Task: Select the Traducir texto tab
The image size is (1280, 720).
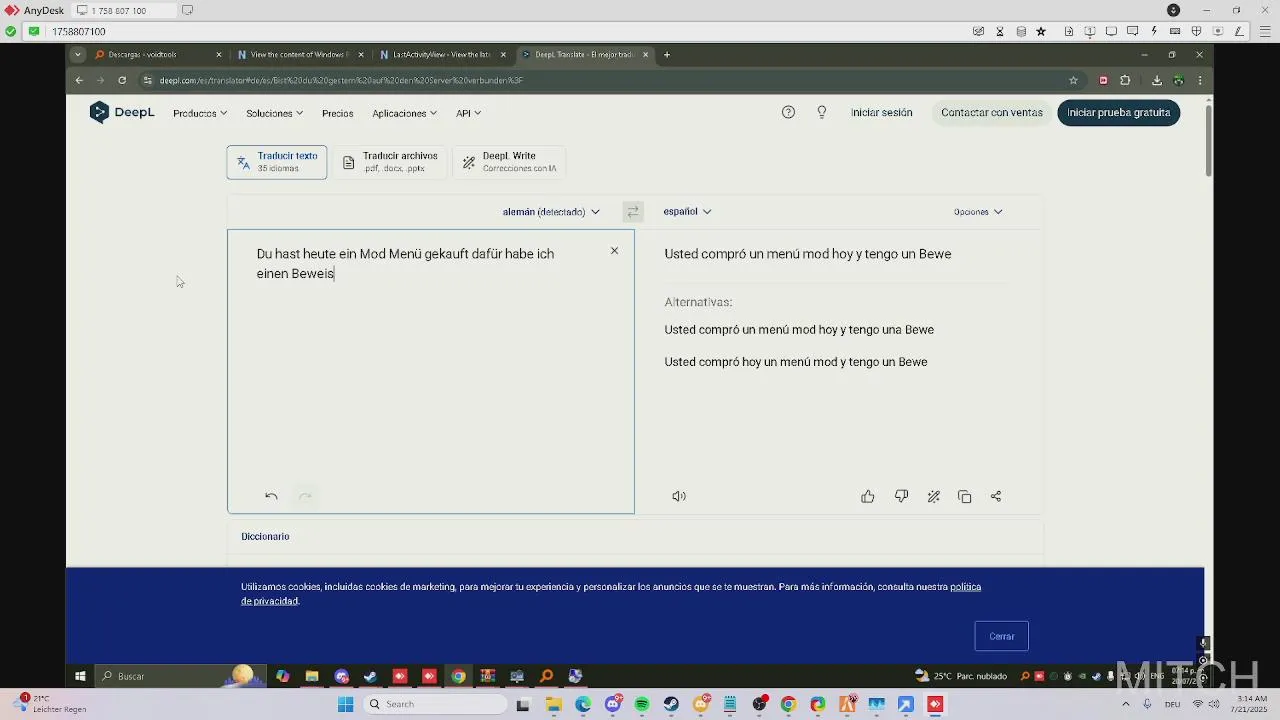Action: [277, 162]
